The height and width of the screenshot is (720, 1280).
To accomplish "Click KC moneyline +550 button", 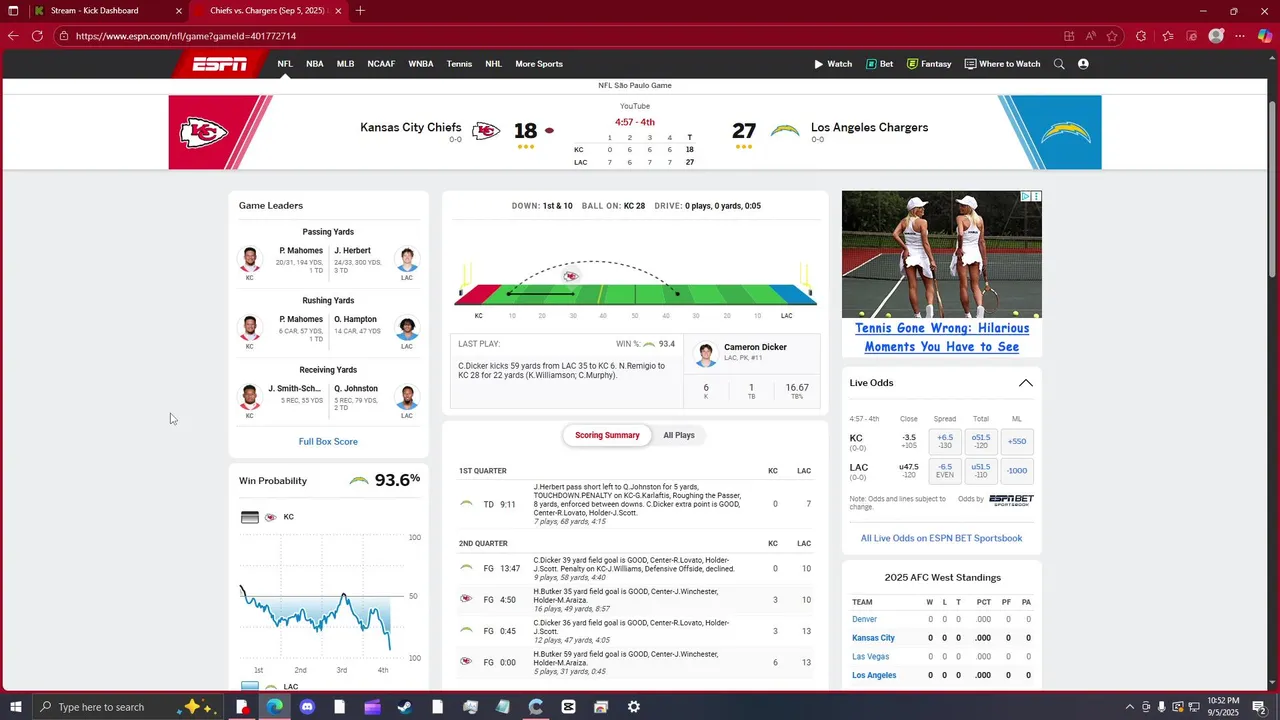I will pyautogui.click(x=1017, y=441).
